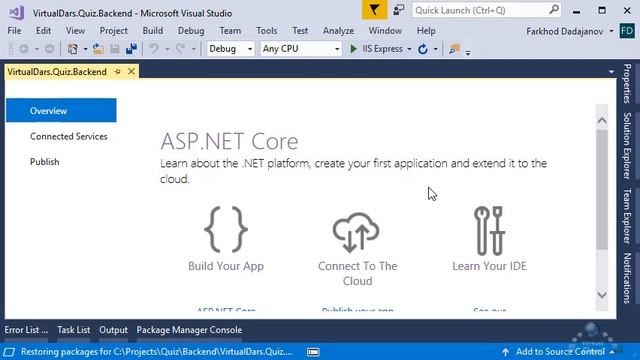This screenshot has width=640, height=360.
Task: Open the Debug menu
Action: 191,31
